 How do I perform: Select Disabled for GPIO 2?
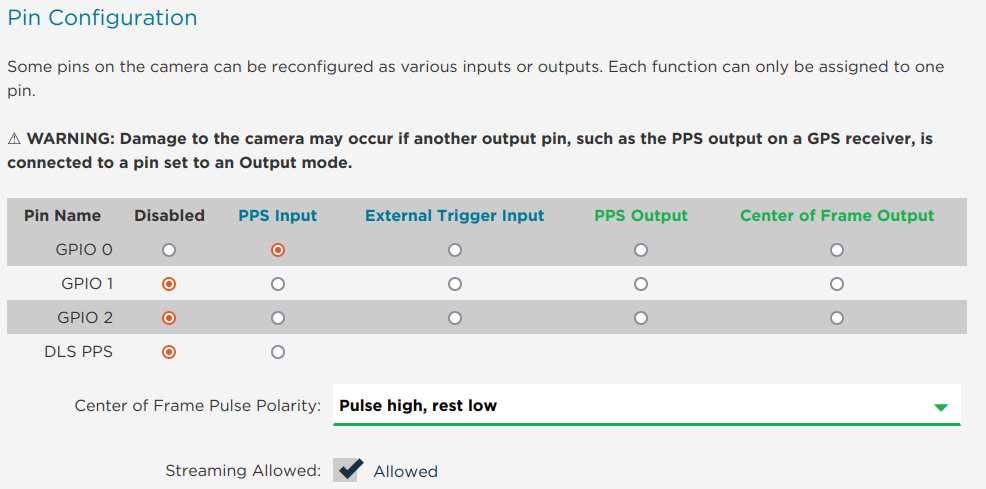169,318
